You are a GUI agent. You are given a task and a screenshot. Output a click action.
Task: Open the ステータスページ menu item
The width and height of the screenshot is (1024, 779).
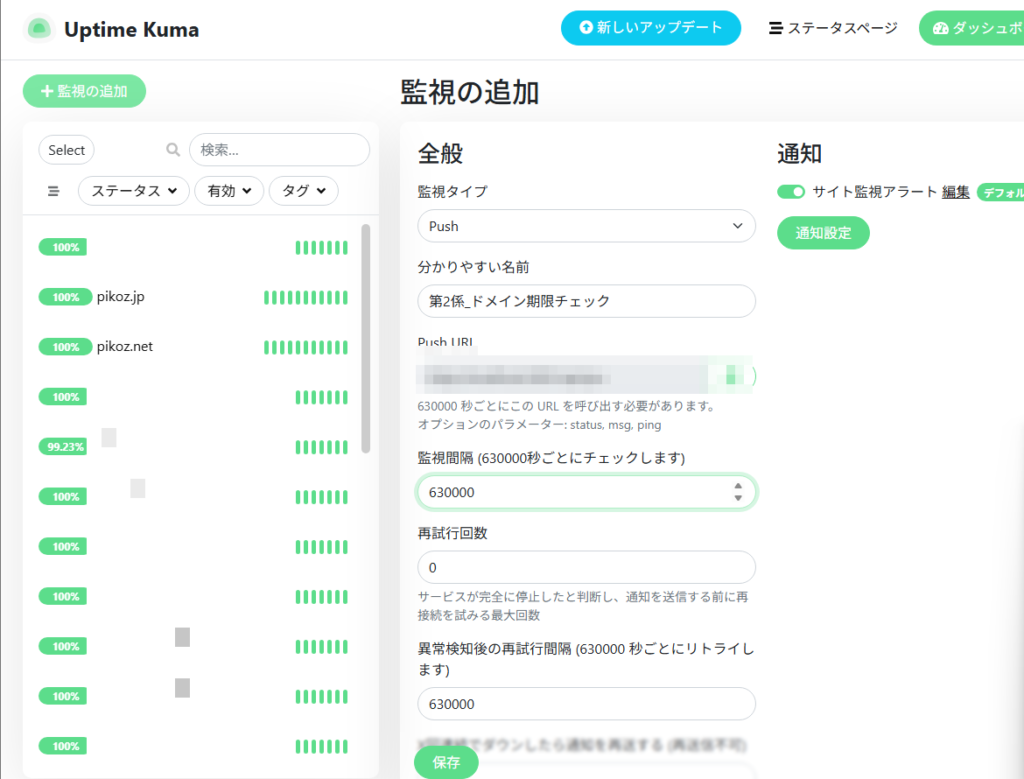coord(833,28)
